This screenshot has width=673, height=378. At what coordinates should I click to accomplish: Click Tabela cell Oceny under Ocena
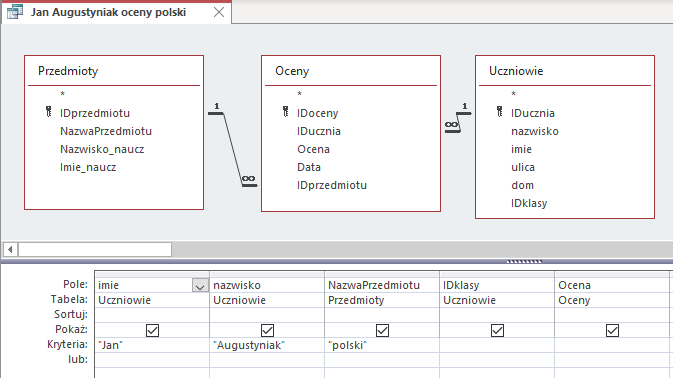pos(612,300)
